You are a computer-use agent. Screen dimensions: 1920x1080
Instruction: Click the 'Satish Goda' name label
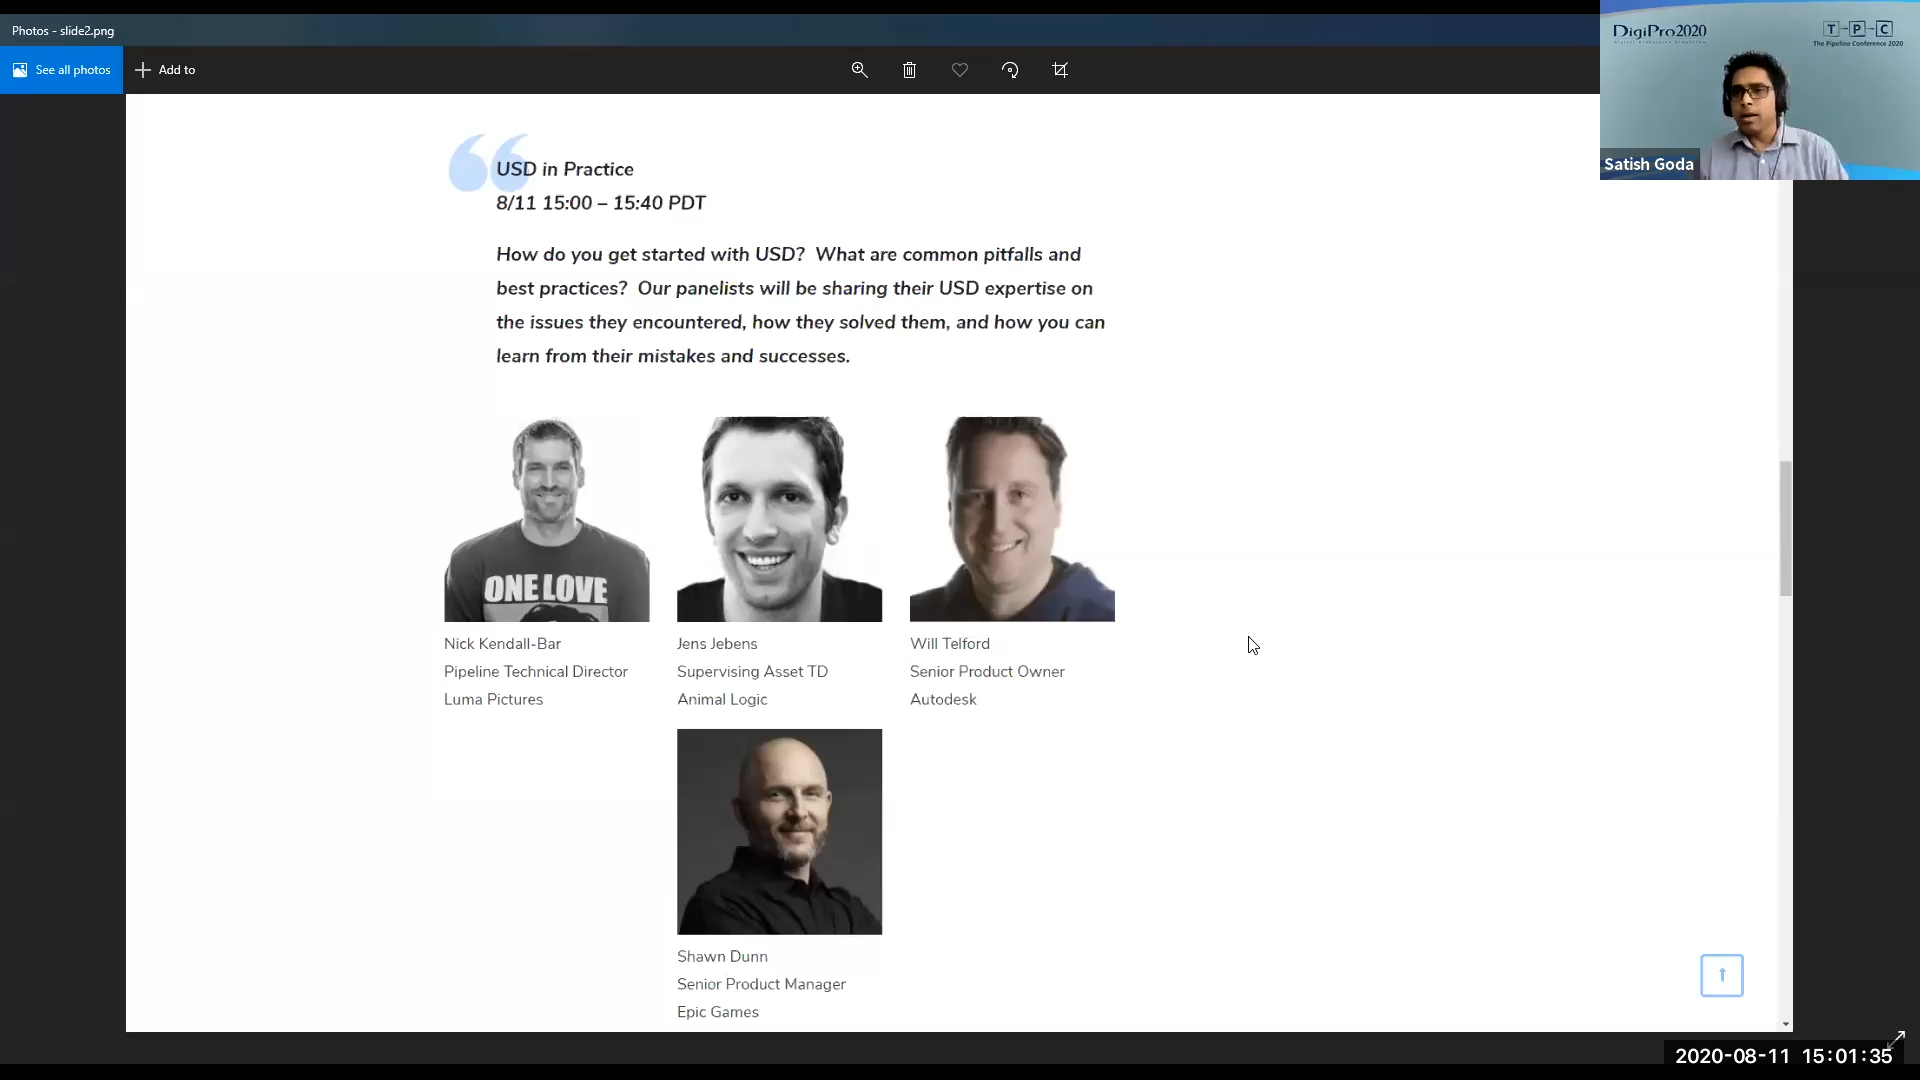coord(1649,165)
